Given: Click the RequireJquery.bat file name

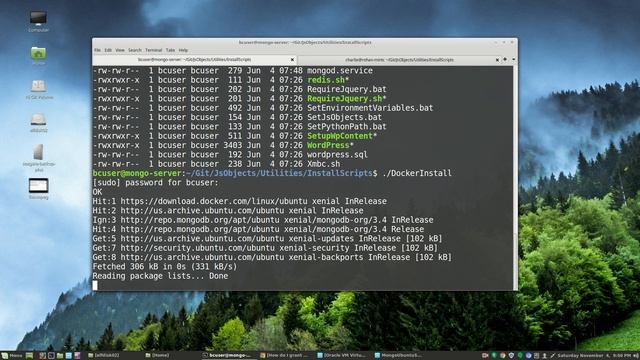Looking at the screenshot, I should coord(347,89).
